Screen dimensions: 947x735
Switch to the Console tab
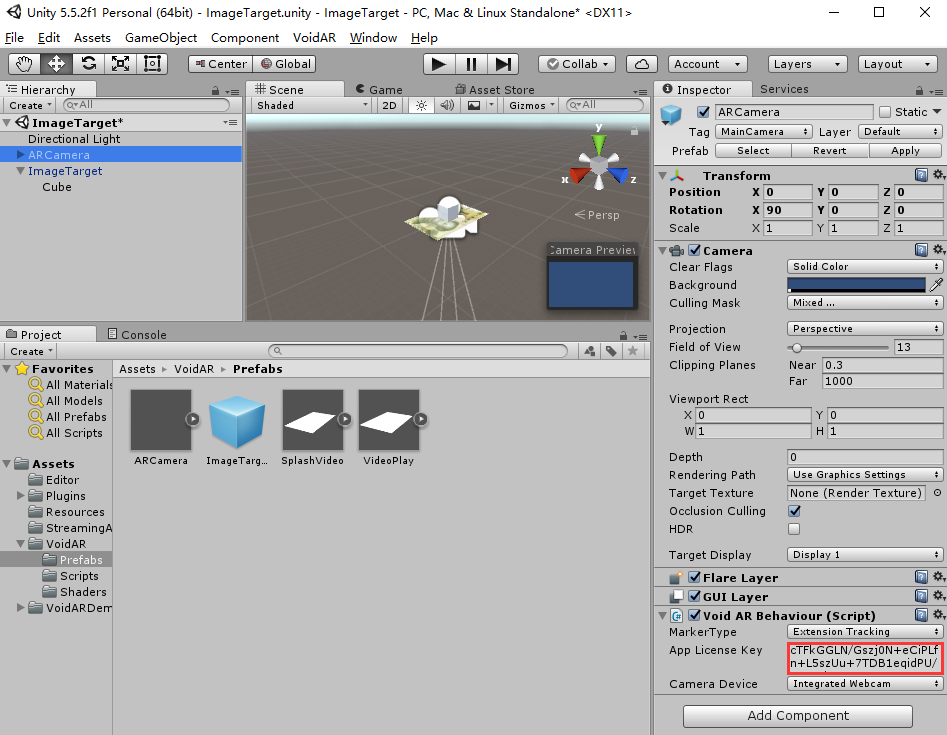click(x=136, y=334)
